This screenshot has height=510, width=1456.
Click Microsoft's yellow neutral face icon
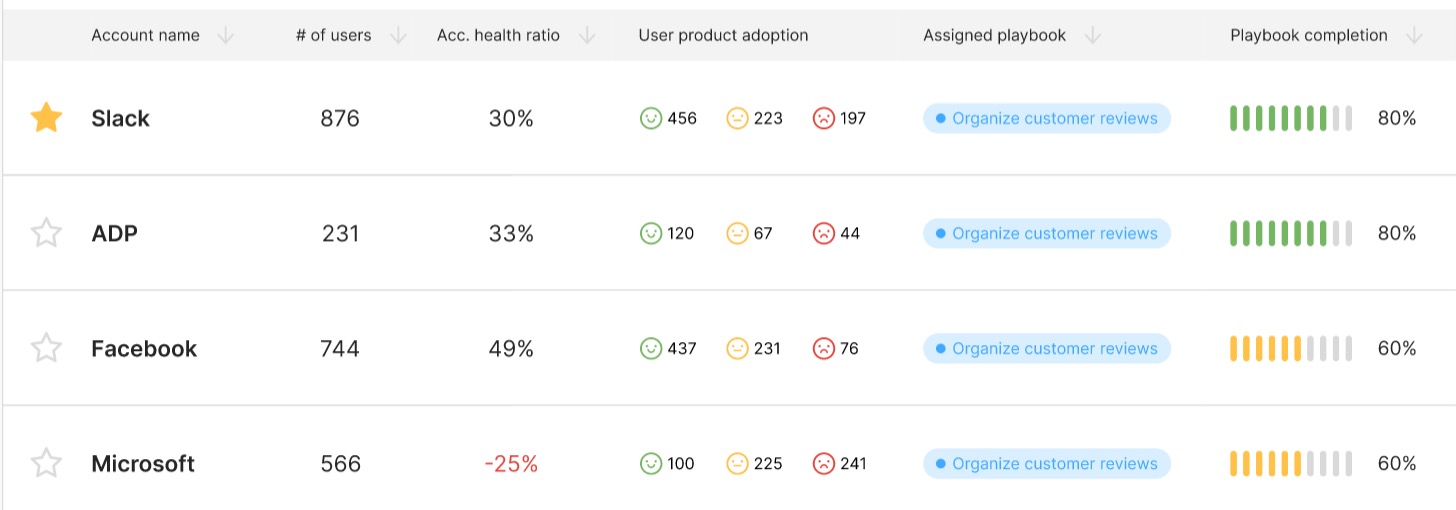(x=737, y=464)
